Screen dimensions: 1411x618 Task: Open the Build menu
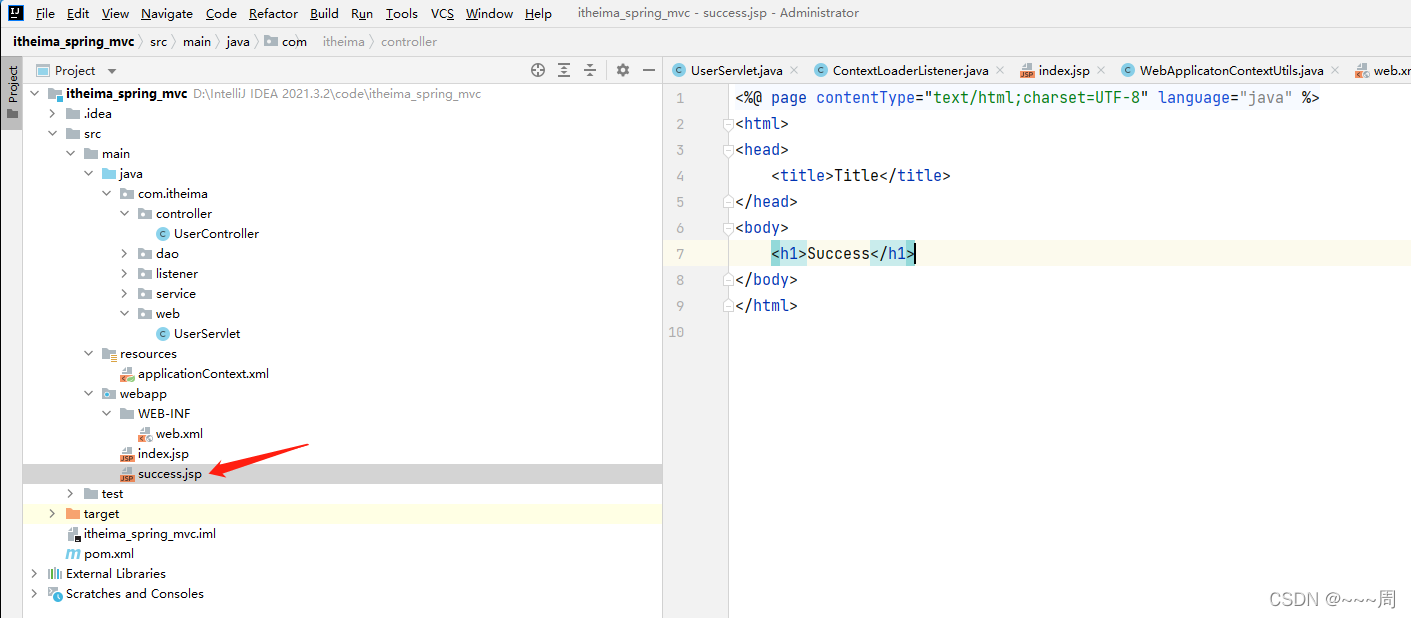point(324,13)
